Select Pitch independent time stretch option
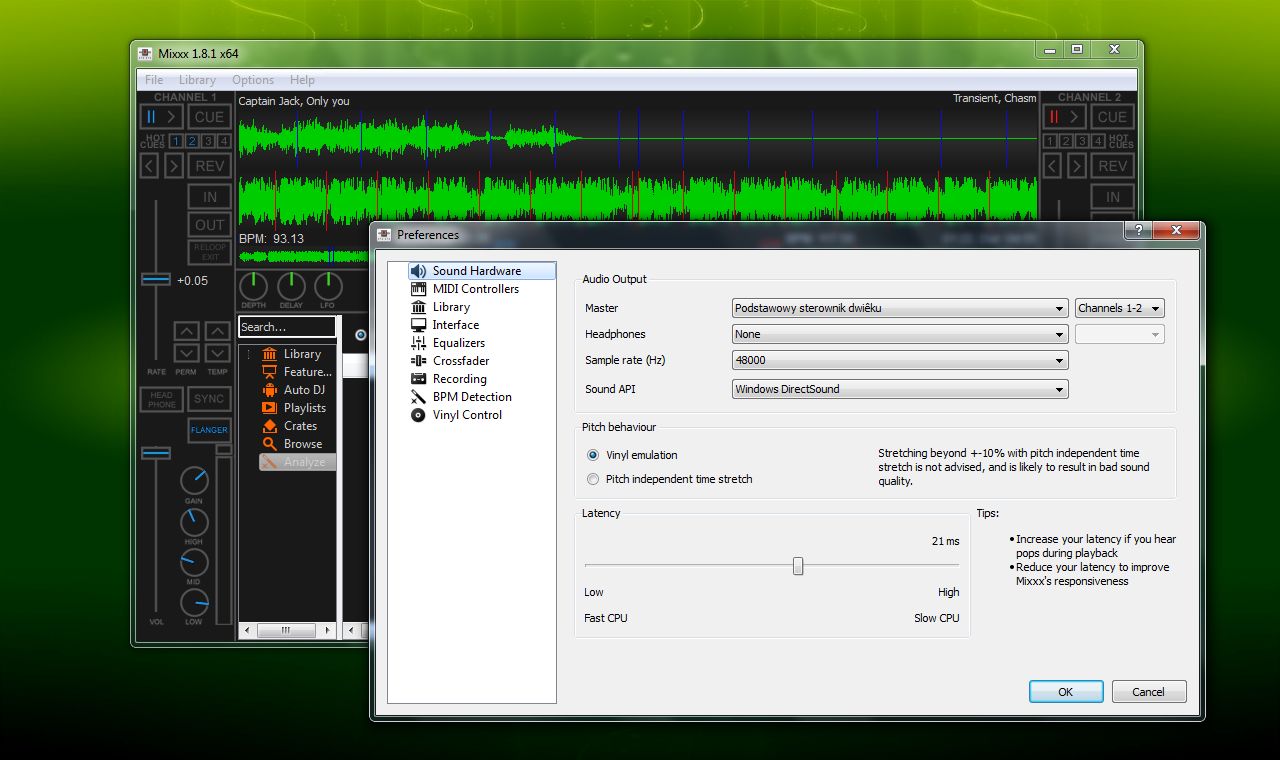The image size is (1280, 760). pyautogui.click(x=669, y=479)
